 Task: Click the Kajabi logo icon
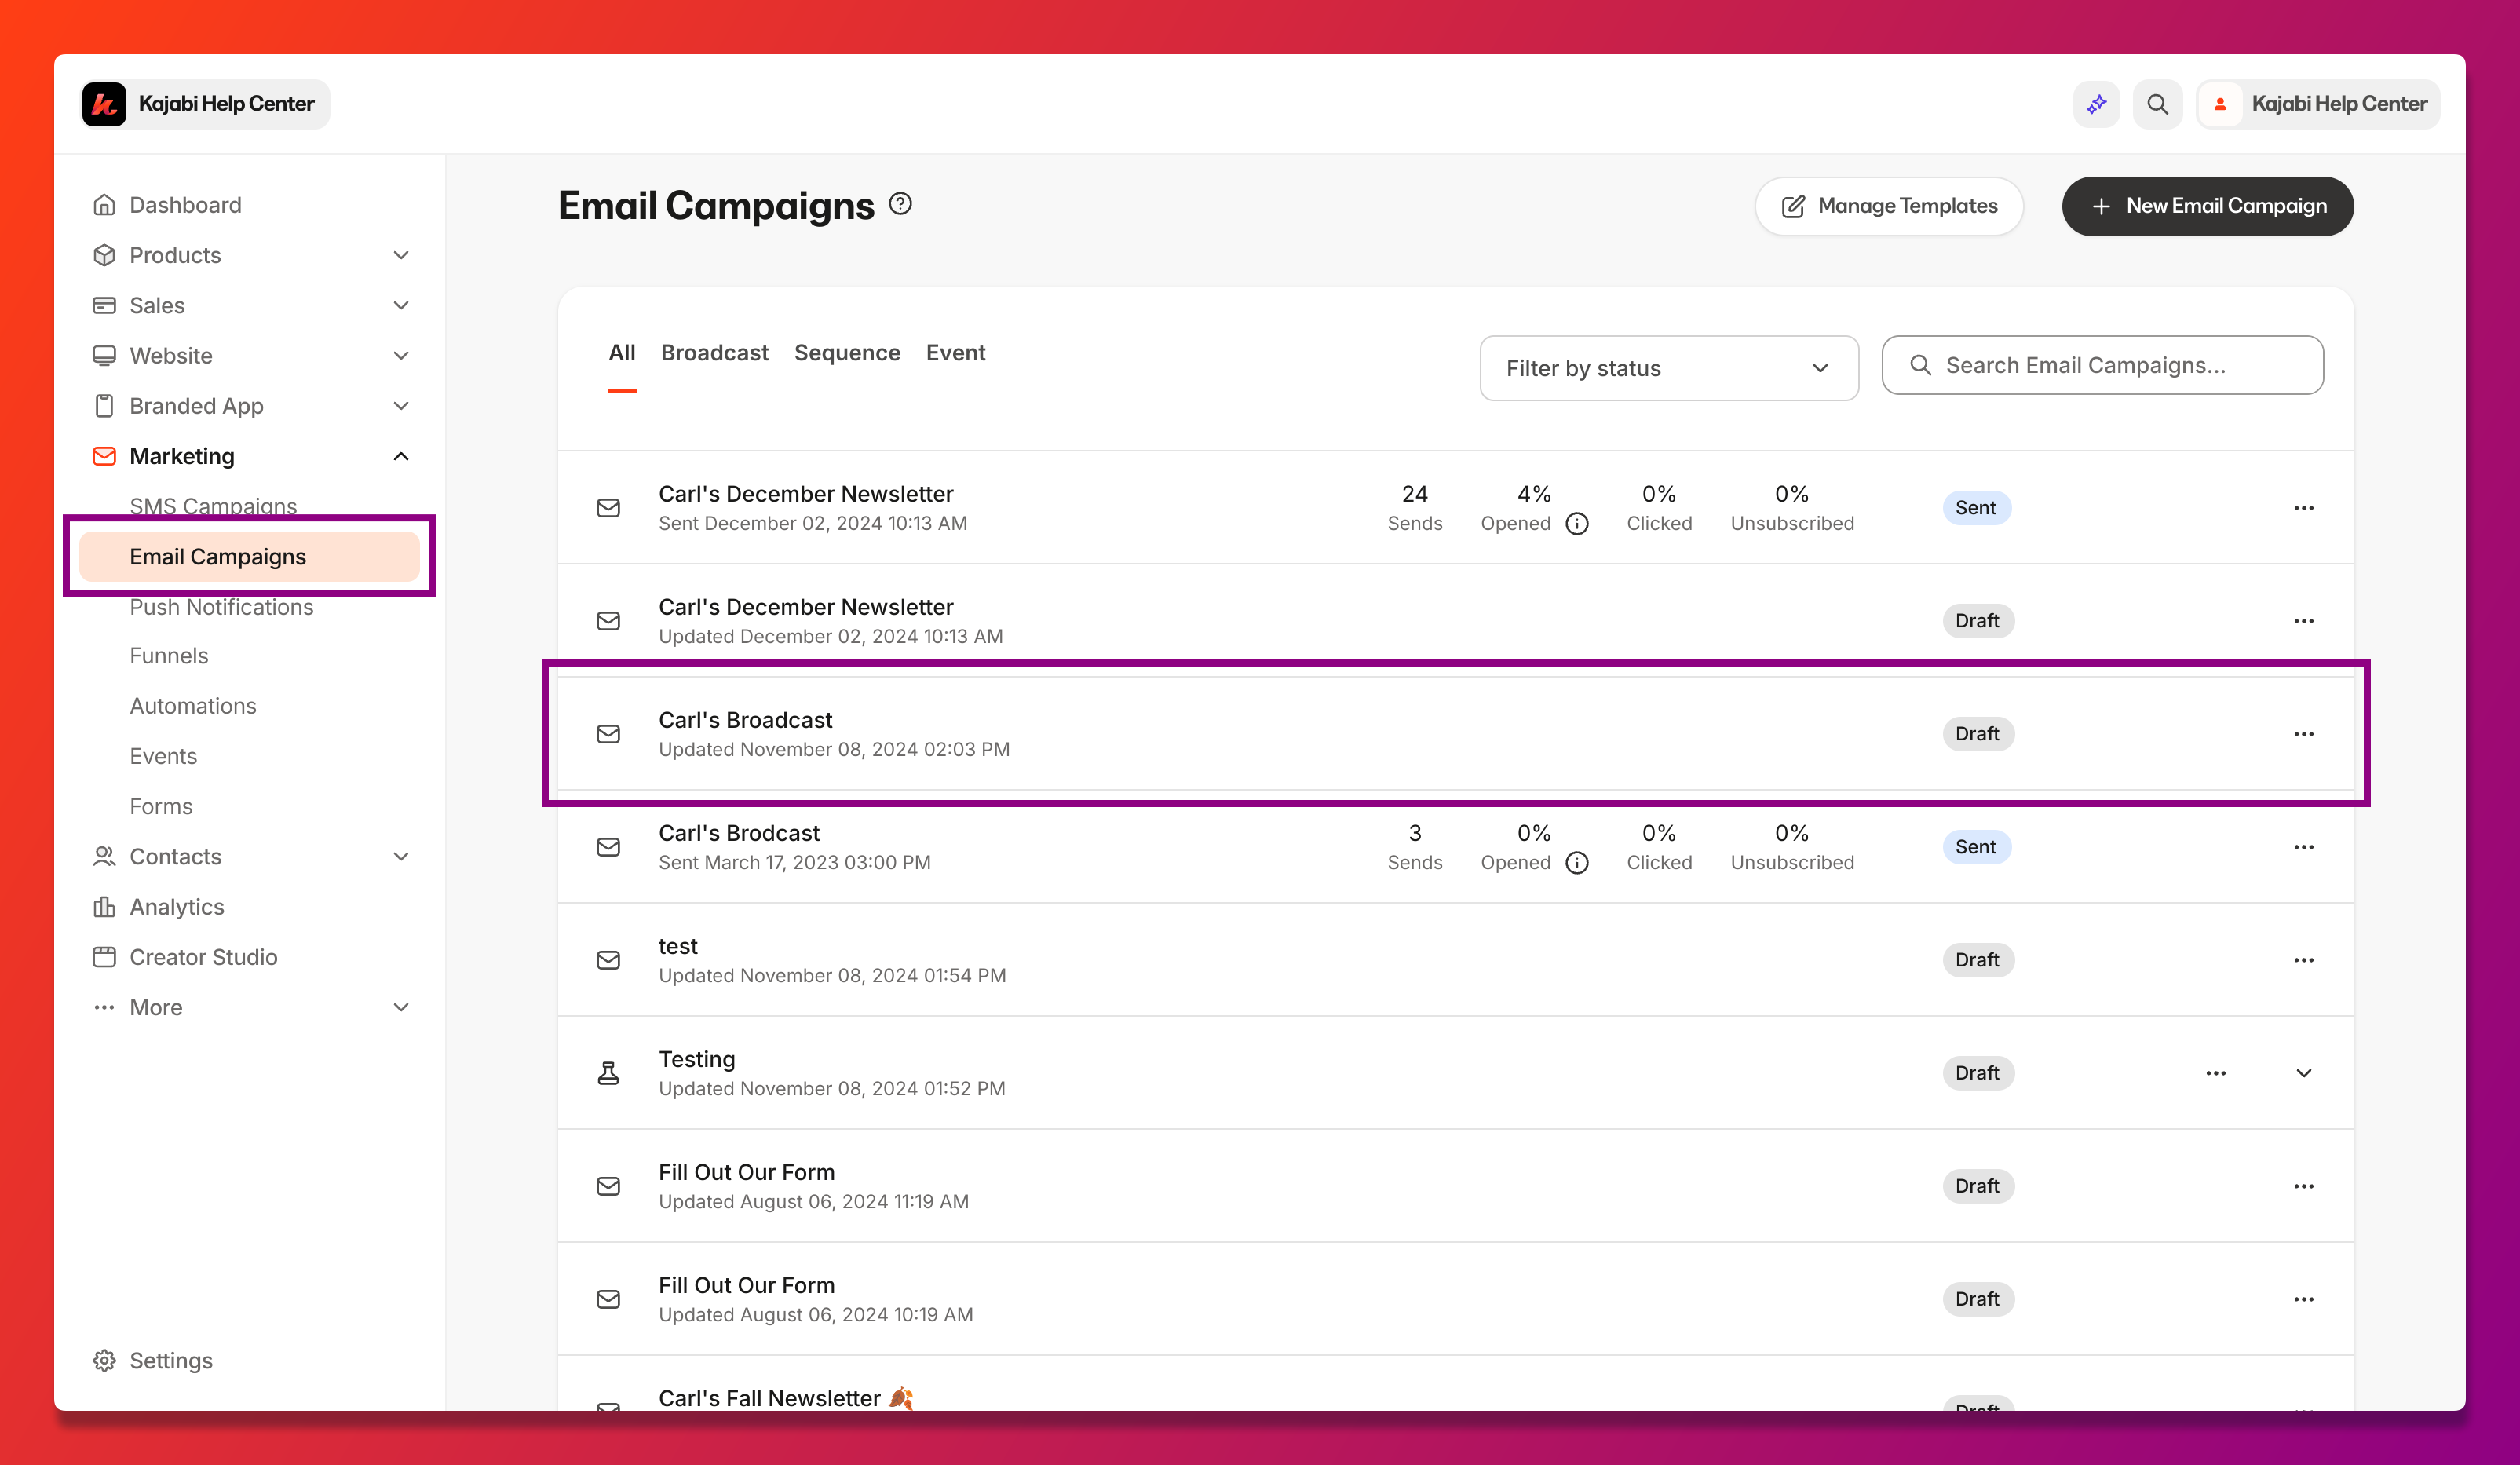click(x=104, y=104)
